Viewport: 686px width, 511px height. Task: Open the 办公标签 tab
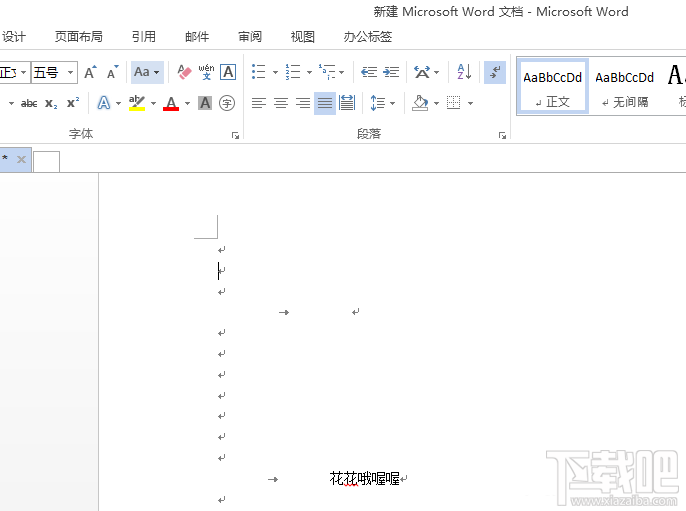[368, 37]
